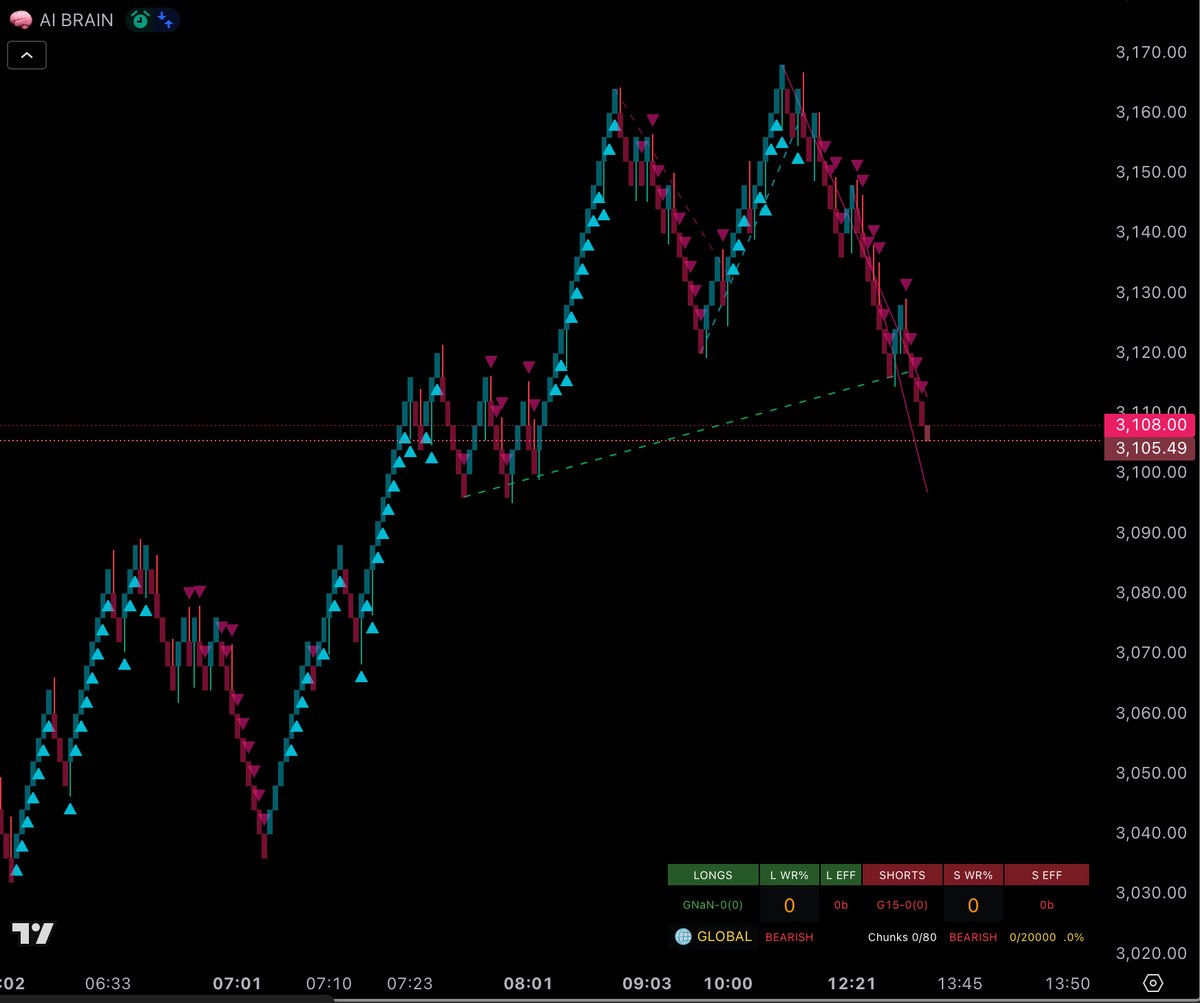Click the L EFF table header
Image resolution: width=1200 pixels, height=1003 pixels.
tap(841, 875)
